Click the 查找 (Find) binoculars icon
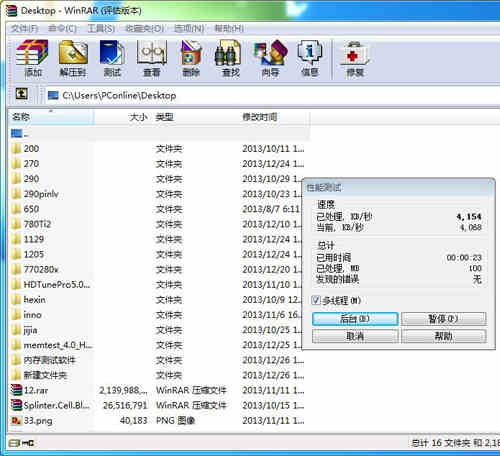Image resolution: width=500 pixels, height=456 pixels. (x=231, y=58)
